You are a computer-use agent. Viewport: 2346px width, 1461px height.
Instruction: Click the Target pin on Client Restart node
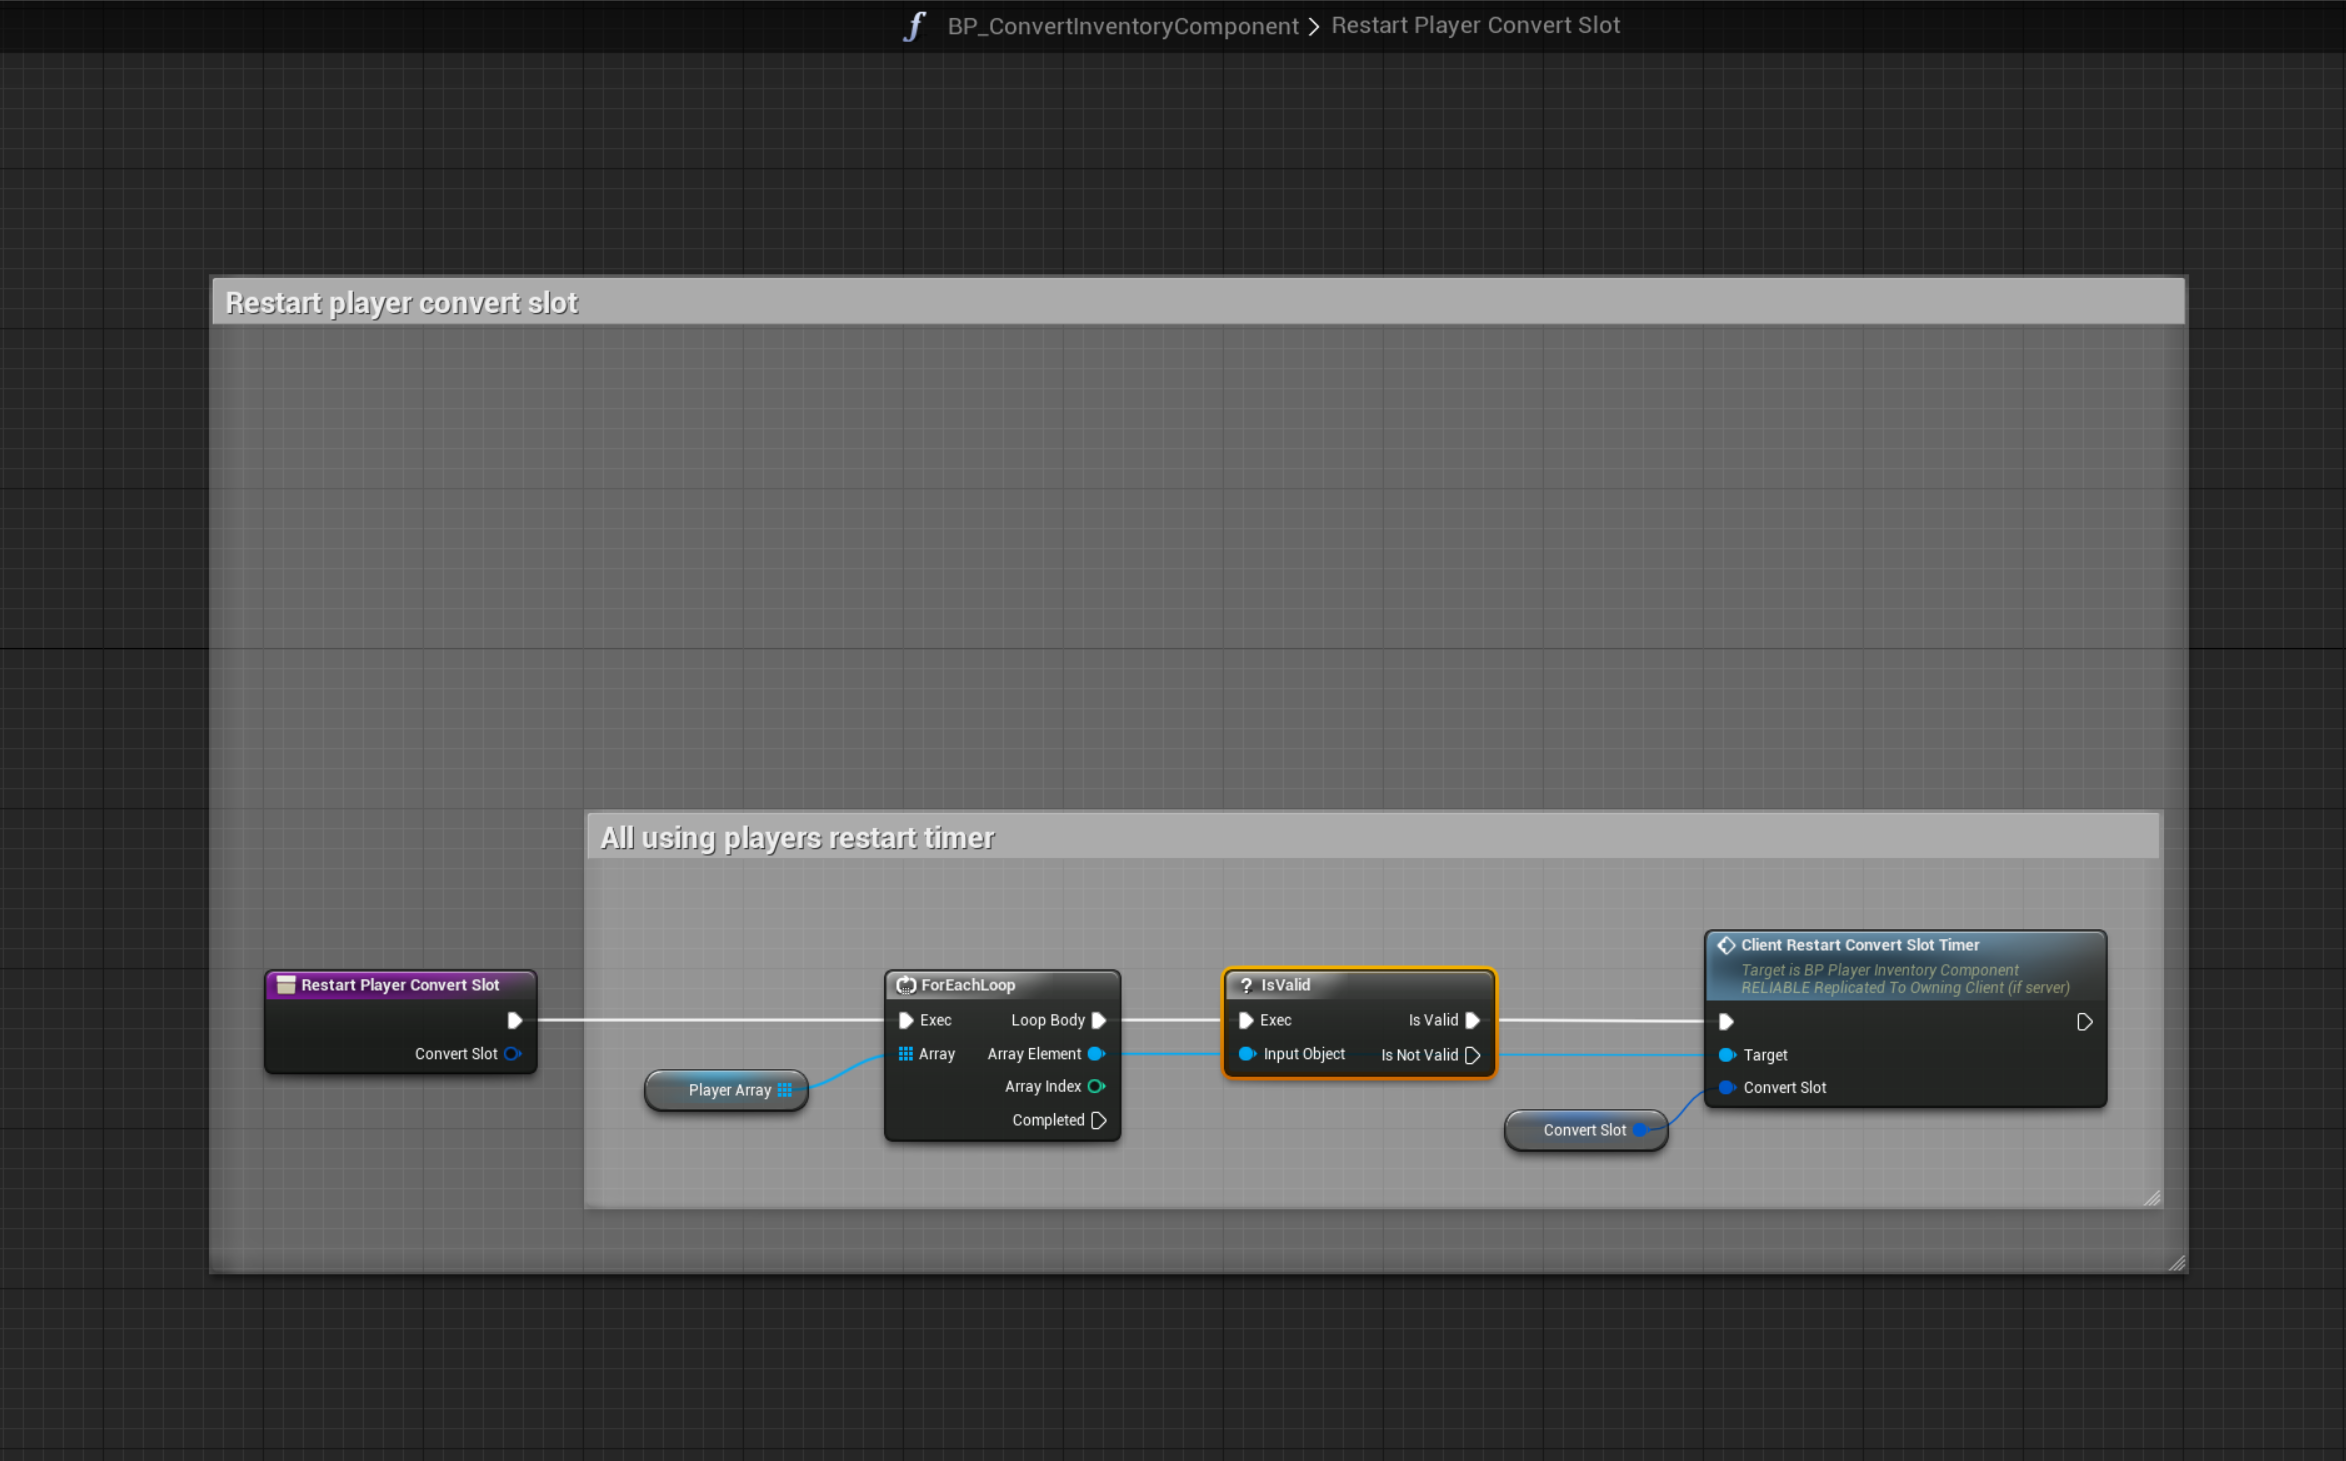[x=1727, y=1055]
